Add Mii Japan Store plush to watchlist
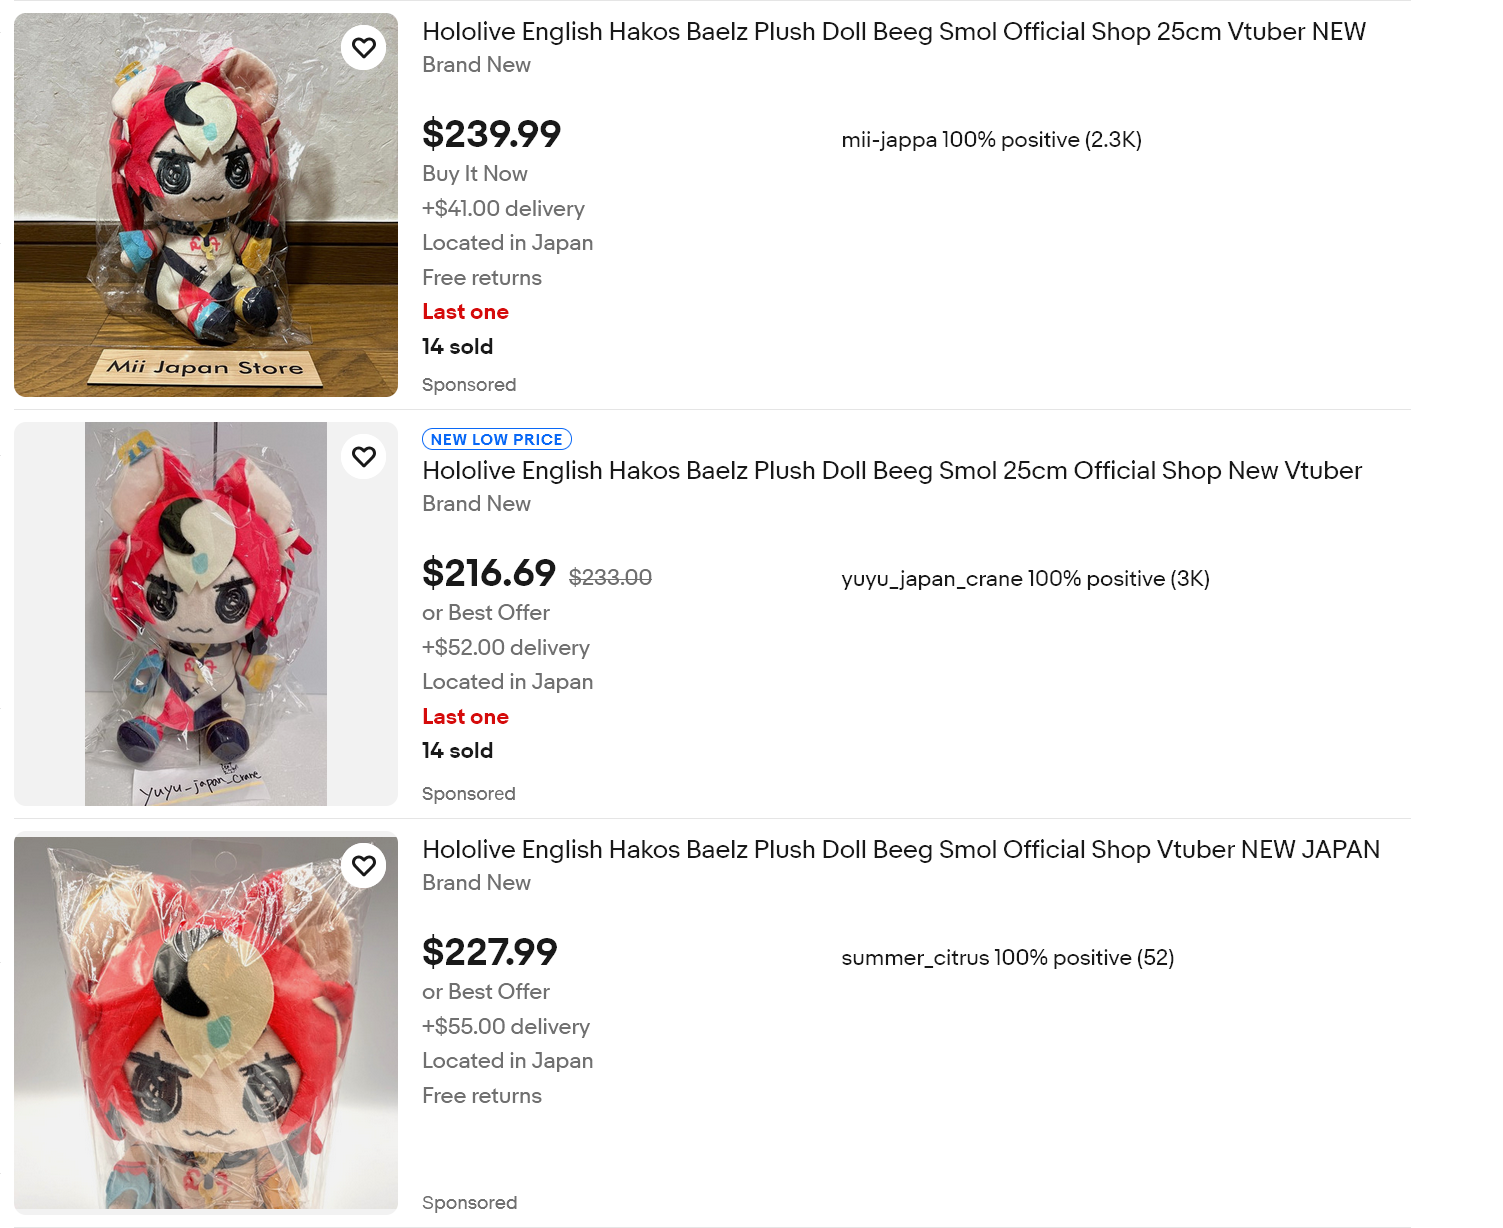The height and width of the screenshot is (1228, 1503). click(364, 48)
